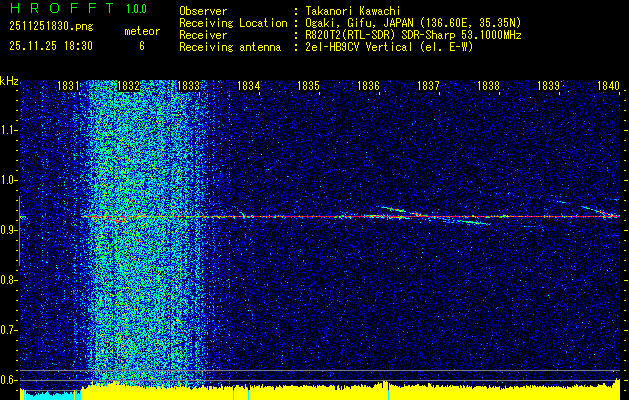Click the R820T2(RTL-SDR) SDR-Sharp receiver text

413,35
